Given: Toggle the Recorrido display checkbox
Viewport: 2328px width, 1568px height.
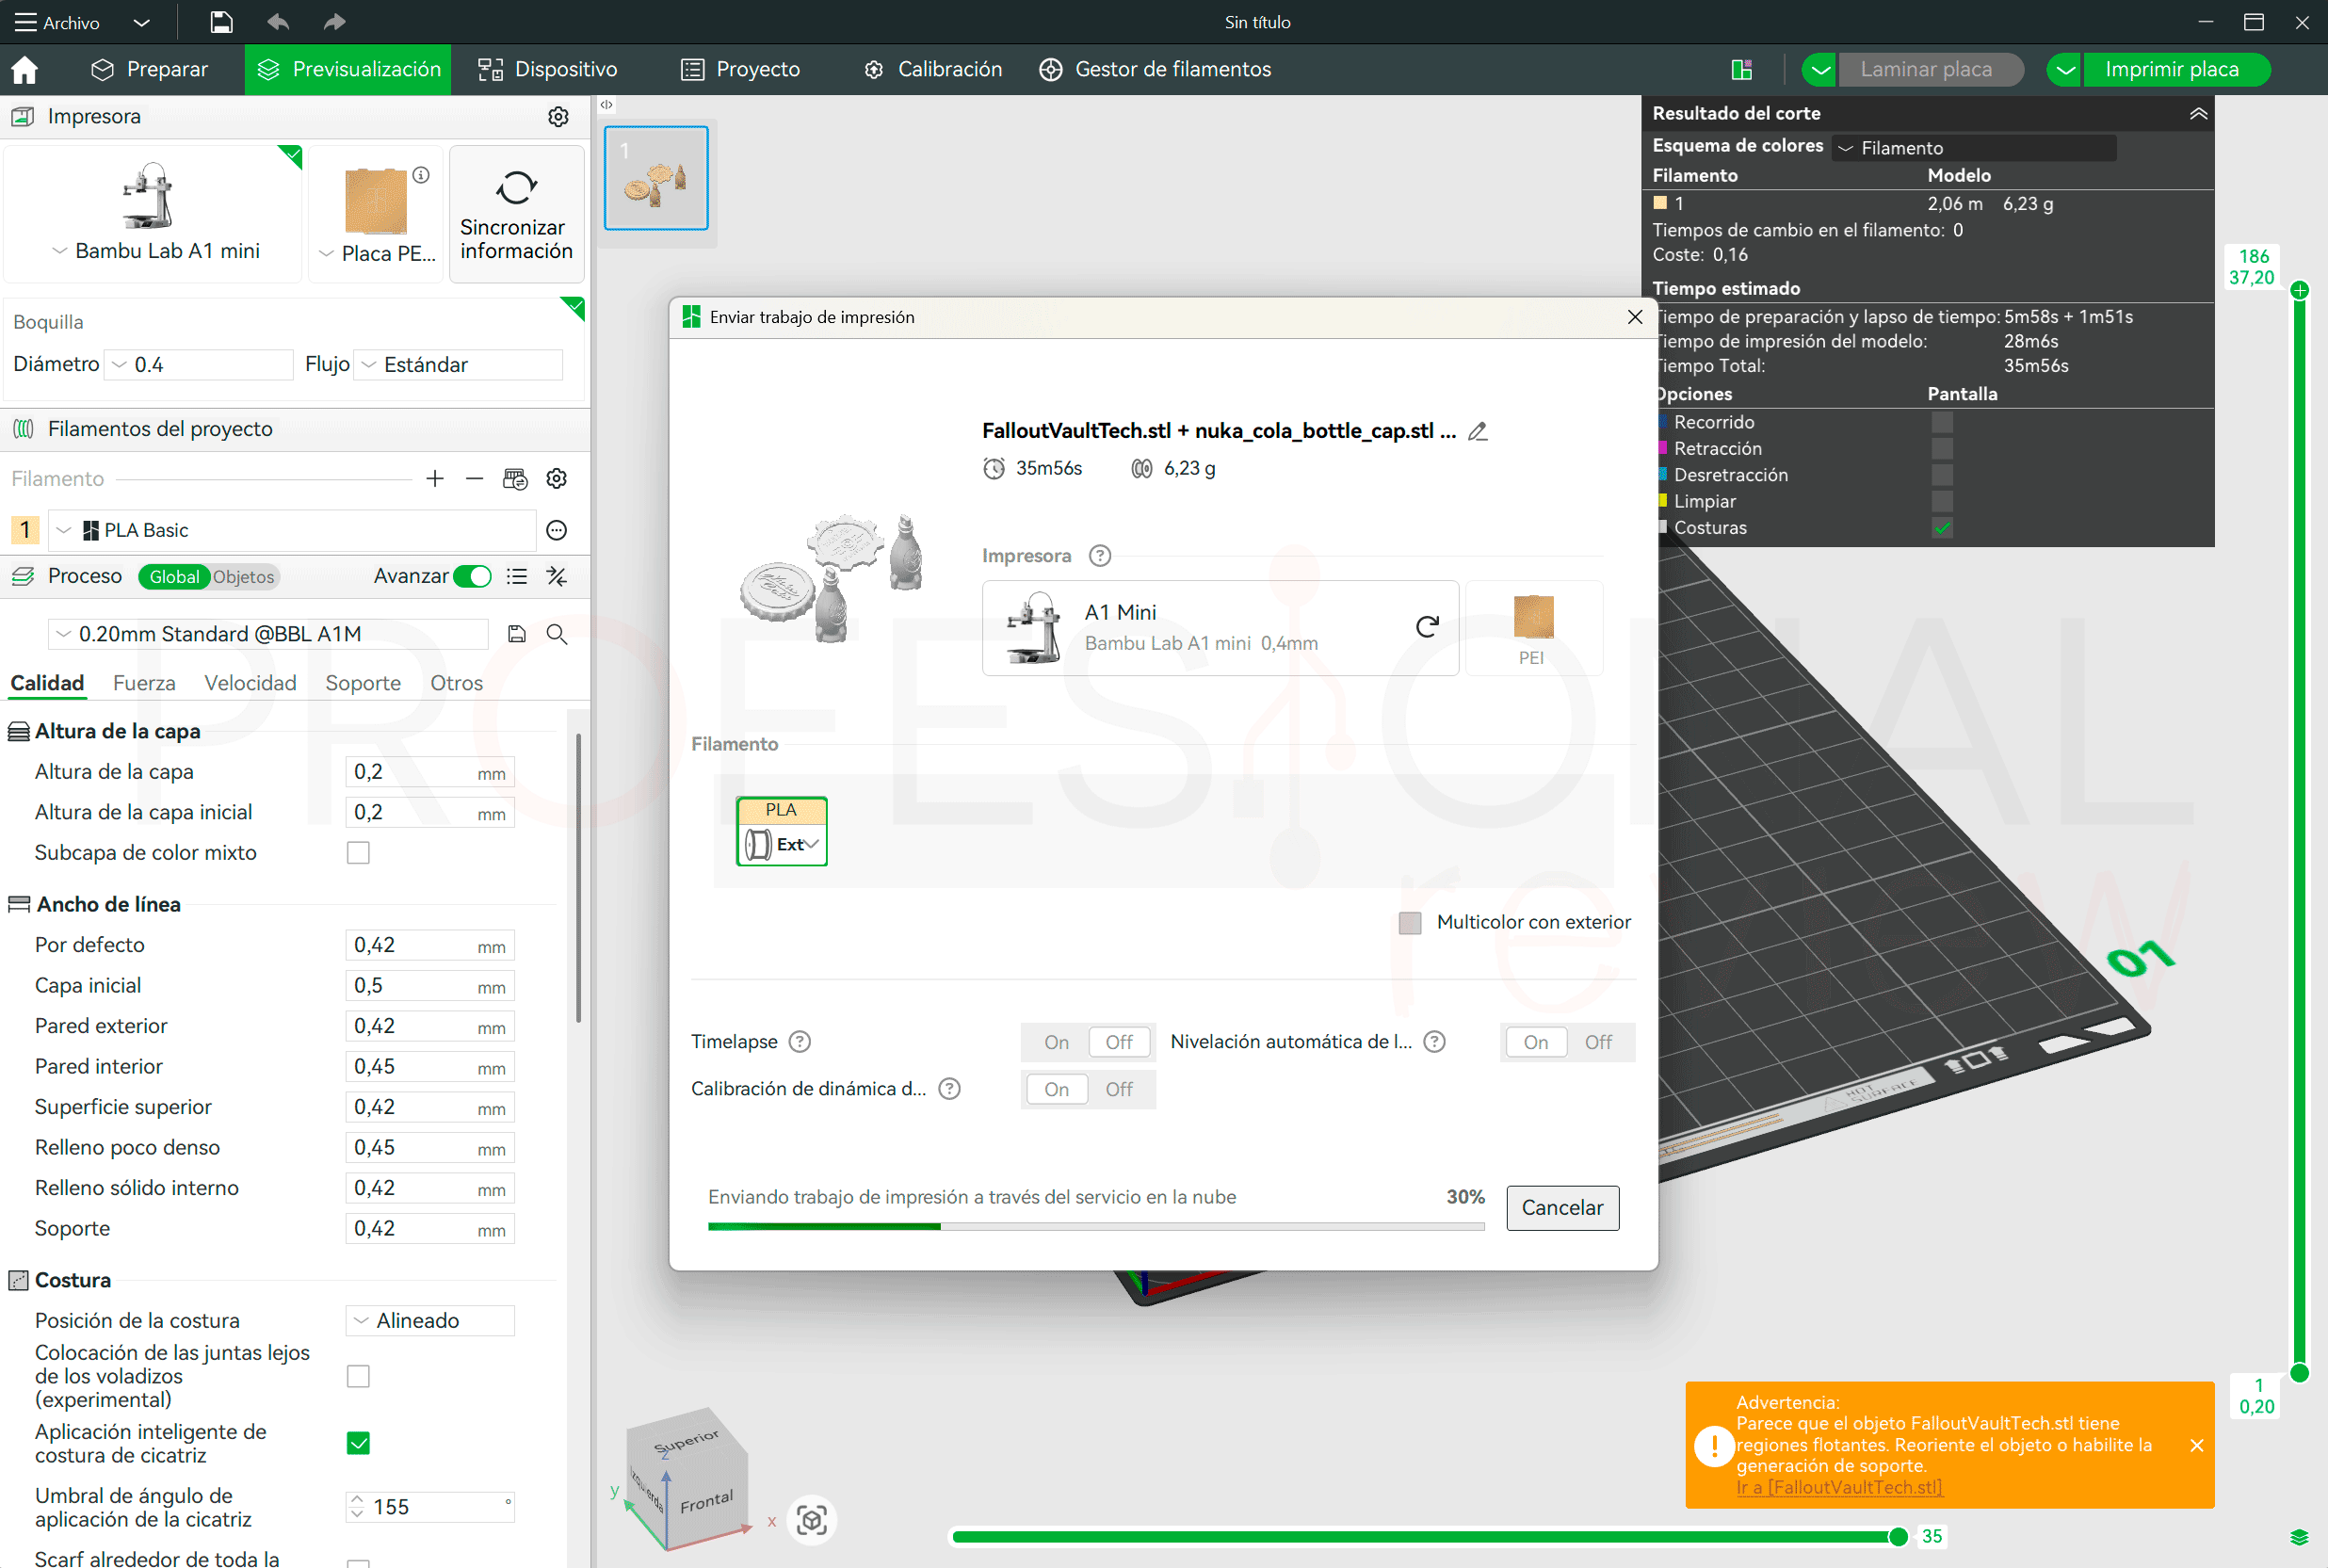Looking at the screenshot, I should click(x=1942, y=423).
